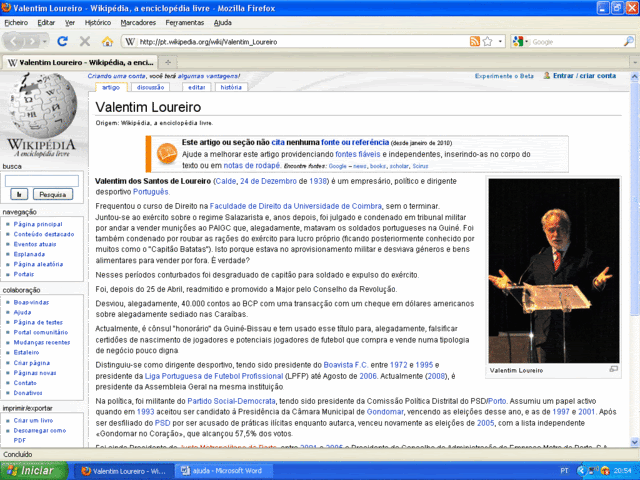Click in the Google search field

tap(577, 41)
